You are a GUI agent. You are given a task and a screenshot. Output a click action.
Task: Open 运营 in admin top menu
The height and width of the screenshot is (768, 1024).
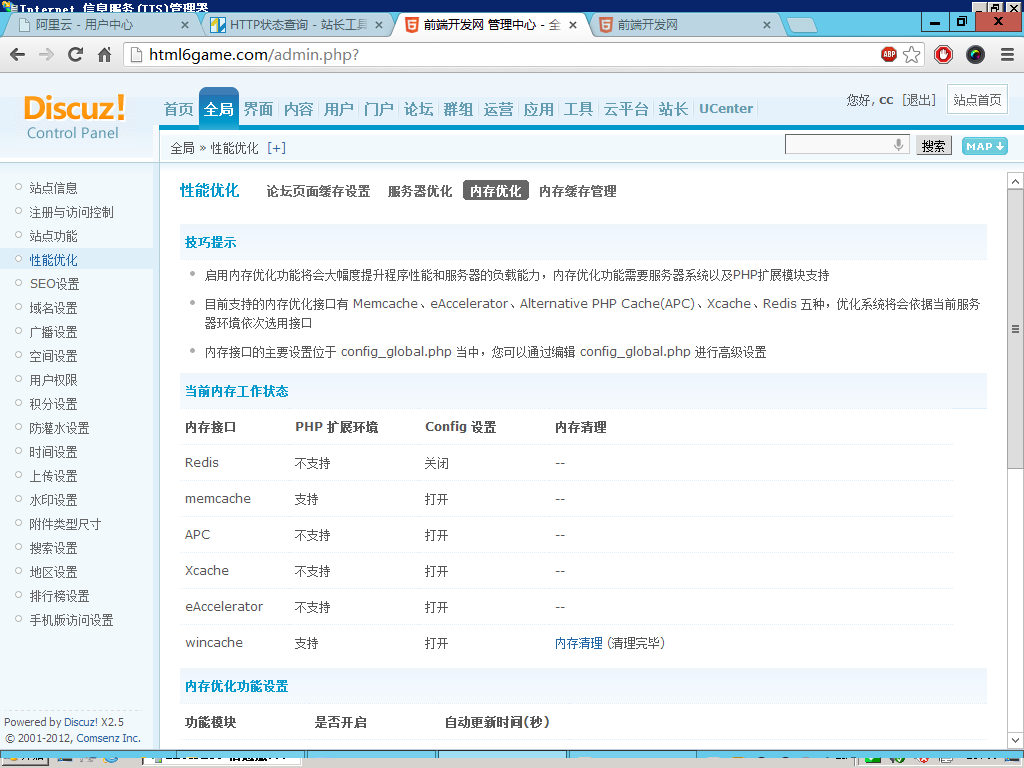tap(498, 109)
